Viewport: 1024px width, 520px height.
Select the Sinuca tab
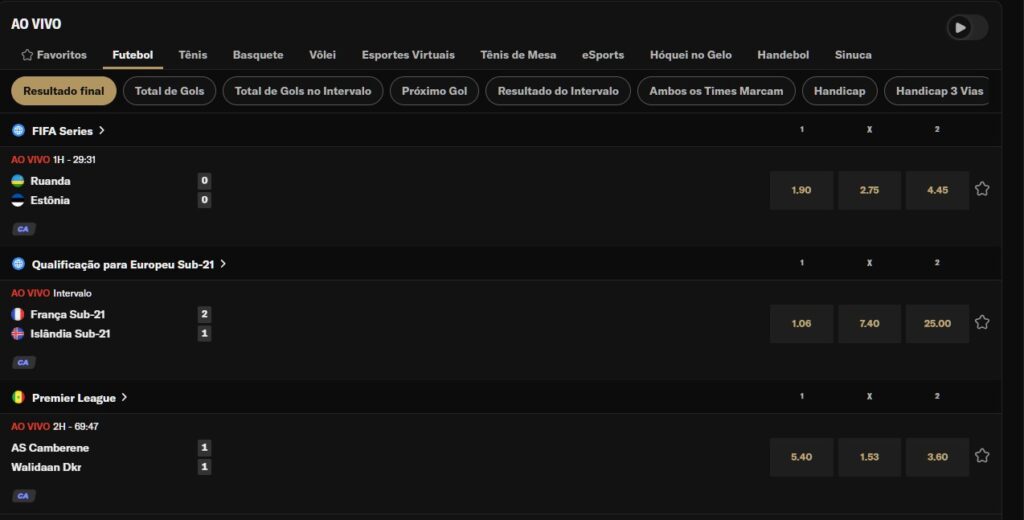(x=853, y=55)
